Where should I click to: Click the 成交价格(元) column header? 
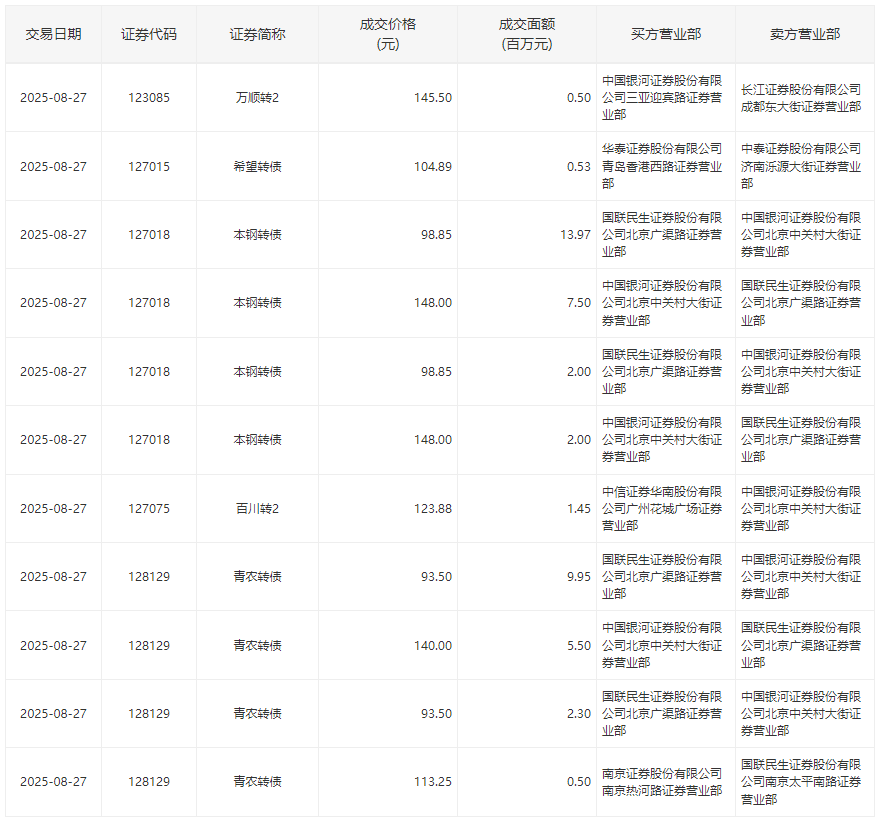(x=387, y=34)
